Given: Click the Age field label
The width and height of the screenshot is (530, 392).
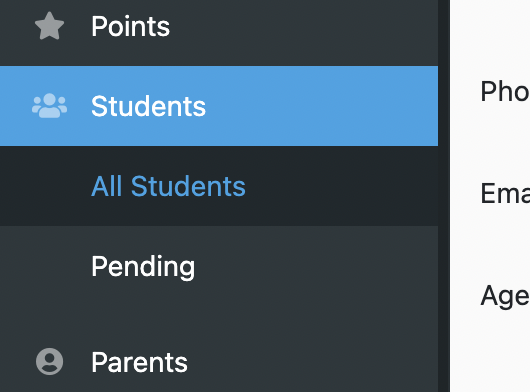Looking at the screenshot, I should pyautogui.click(x=505, y=296).
